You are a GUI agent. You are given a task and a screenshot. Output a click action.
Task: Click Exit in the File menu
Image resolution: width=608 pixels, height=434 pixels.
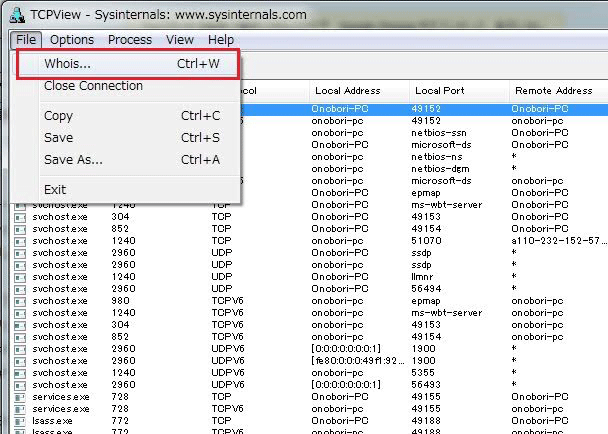pos(128,190)
